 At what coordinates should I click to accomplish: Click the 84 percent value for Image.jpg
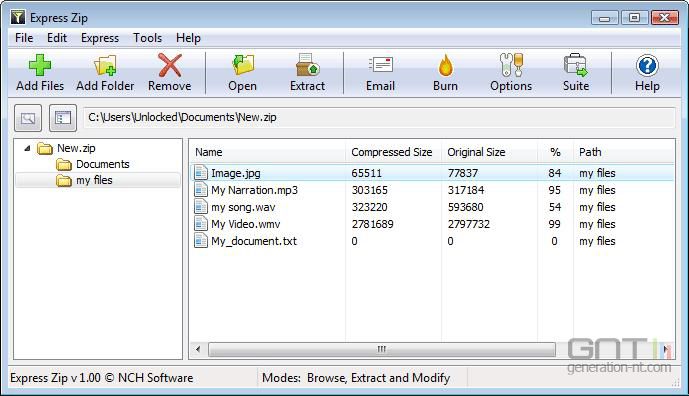point(555,173)
